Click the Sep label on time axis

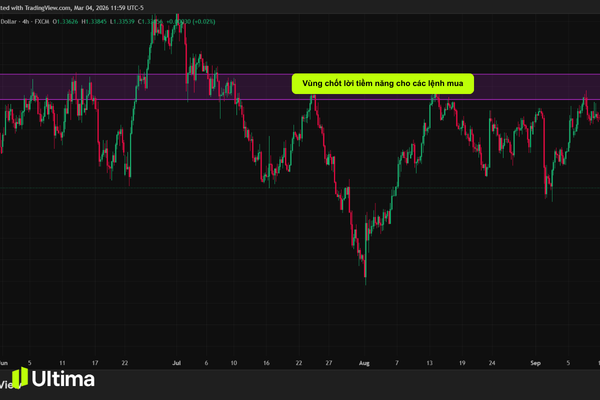pyautogui.click(x=535, y=363)
